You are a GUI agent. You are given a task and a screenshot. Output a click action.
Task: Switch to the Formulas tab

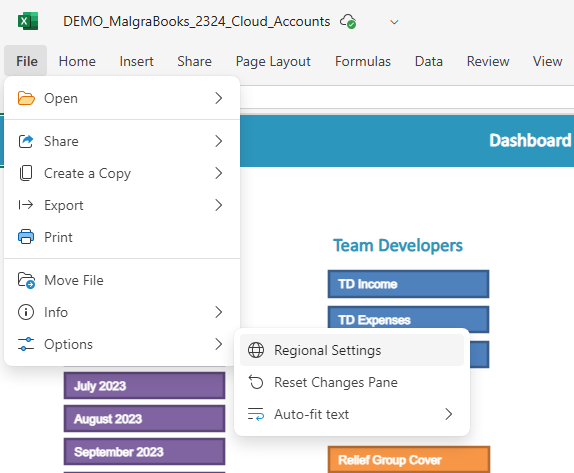363,61
